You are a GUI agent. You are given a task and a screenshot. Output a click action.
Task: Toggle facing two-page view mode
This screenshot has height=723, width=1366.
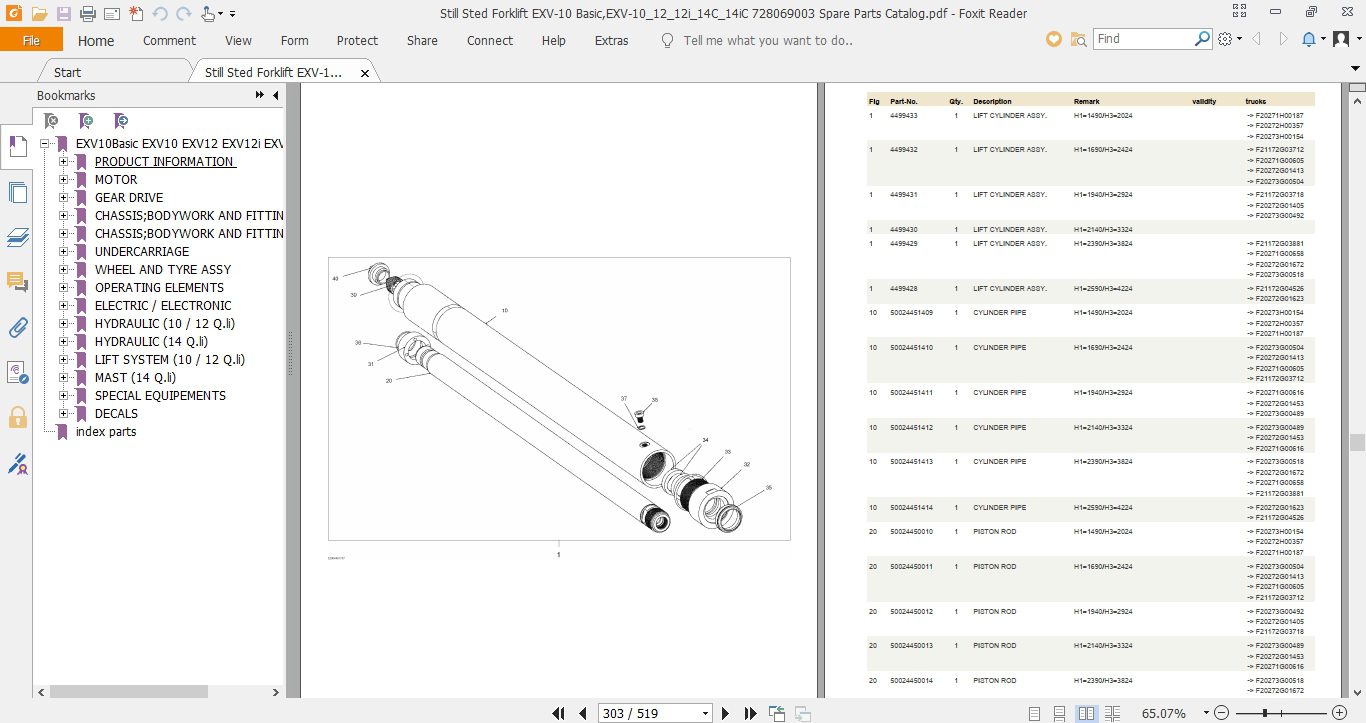click(x=1087, y=713)
